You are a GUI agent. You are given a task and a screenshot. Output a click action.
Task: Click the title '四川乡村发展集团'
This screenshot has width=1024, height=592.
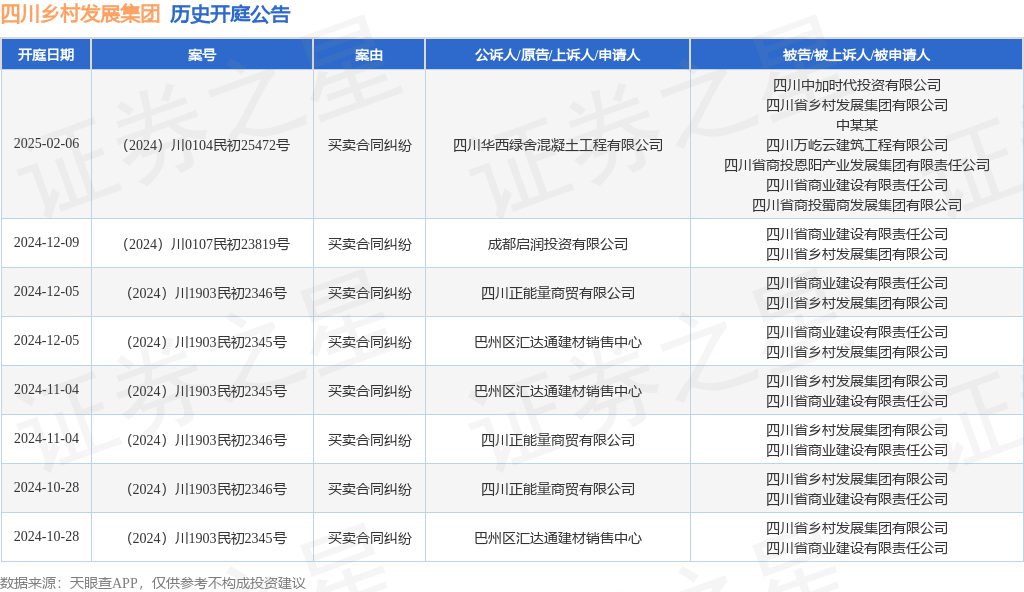coord(80,14)
